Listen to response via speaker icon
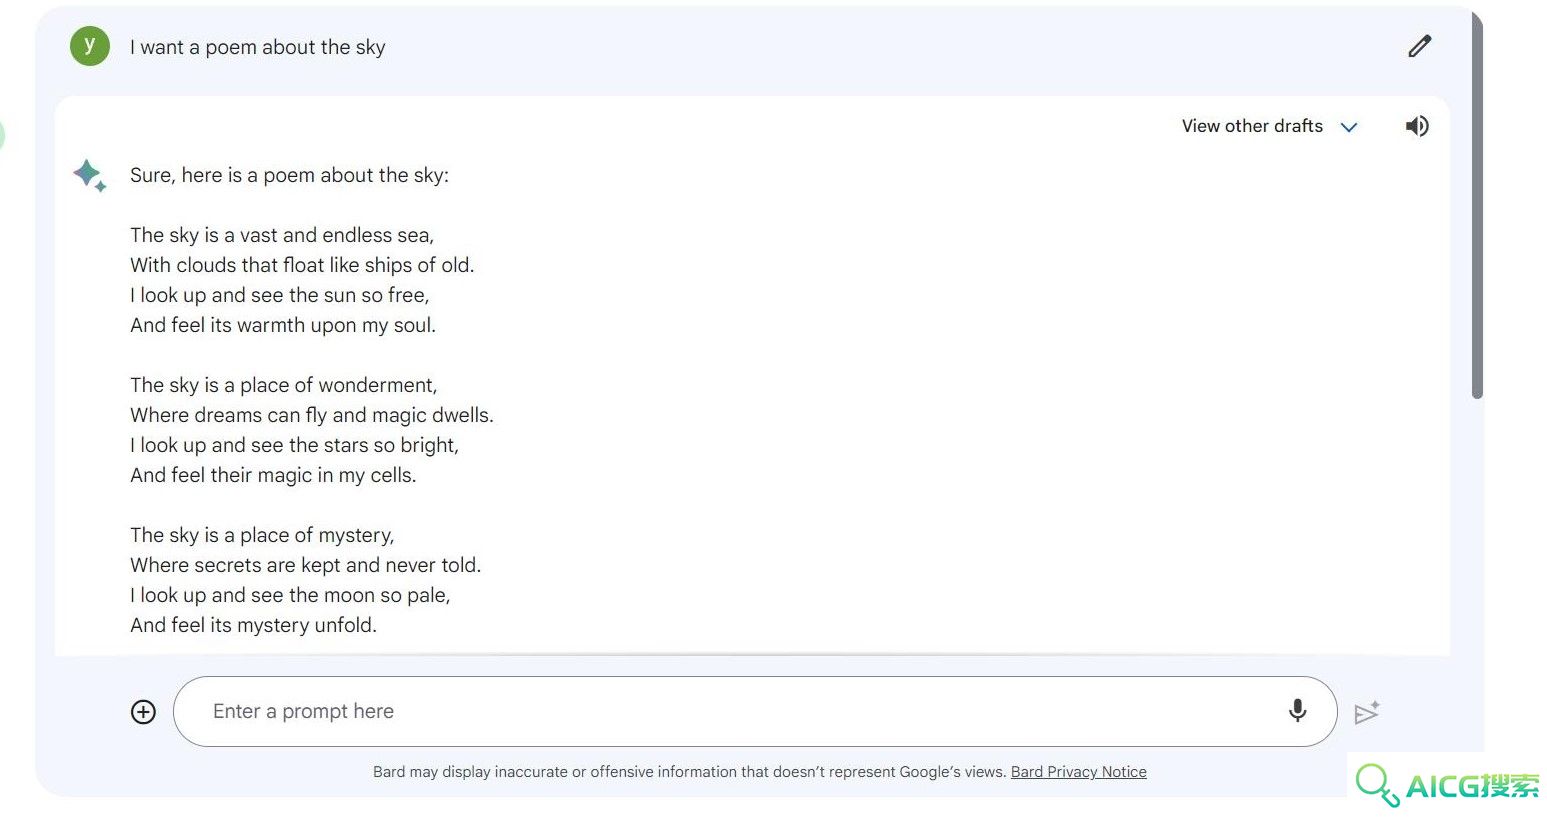The image size is (1547, 817). coord(1417,126)
